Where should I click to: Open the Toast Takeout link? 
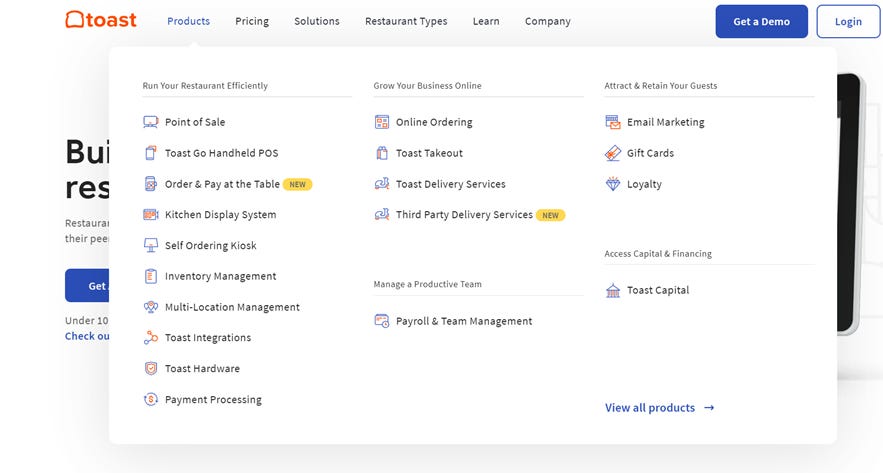tap(429, 153)
